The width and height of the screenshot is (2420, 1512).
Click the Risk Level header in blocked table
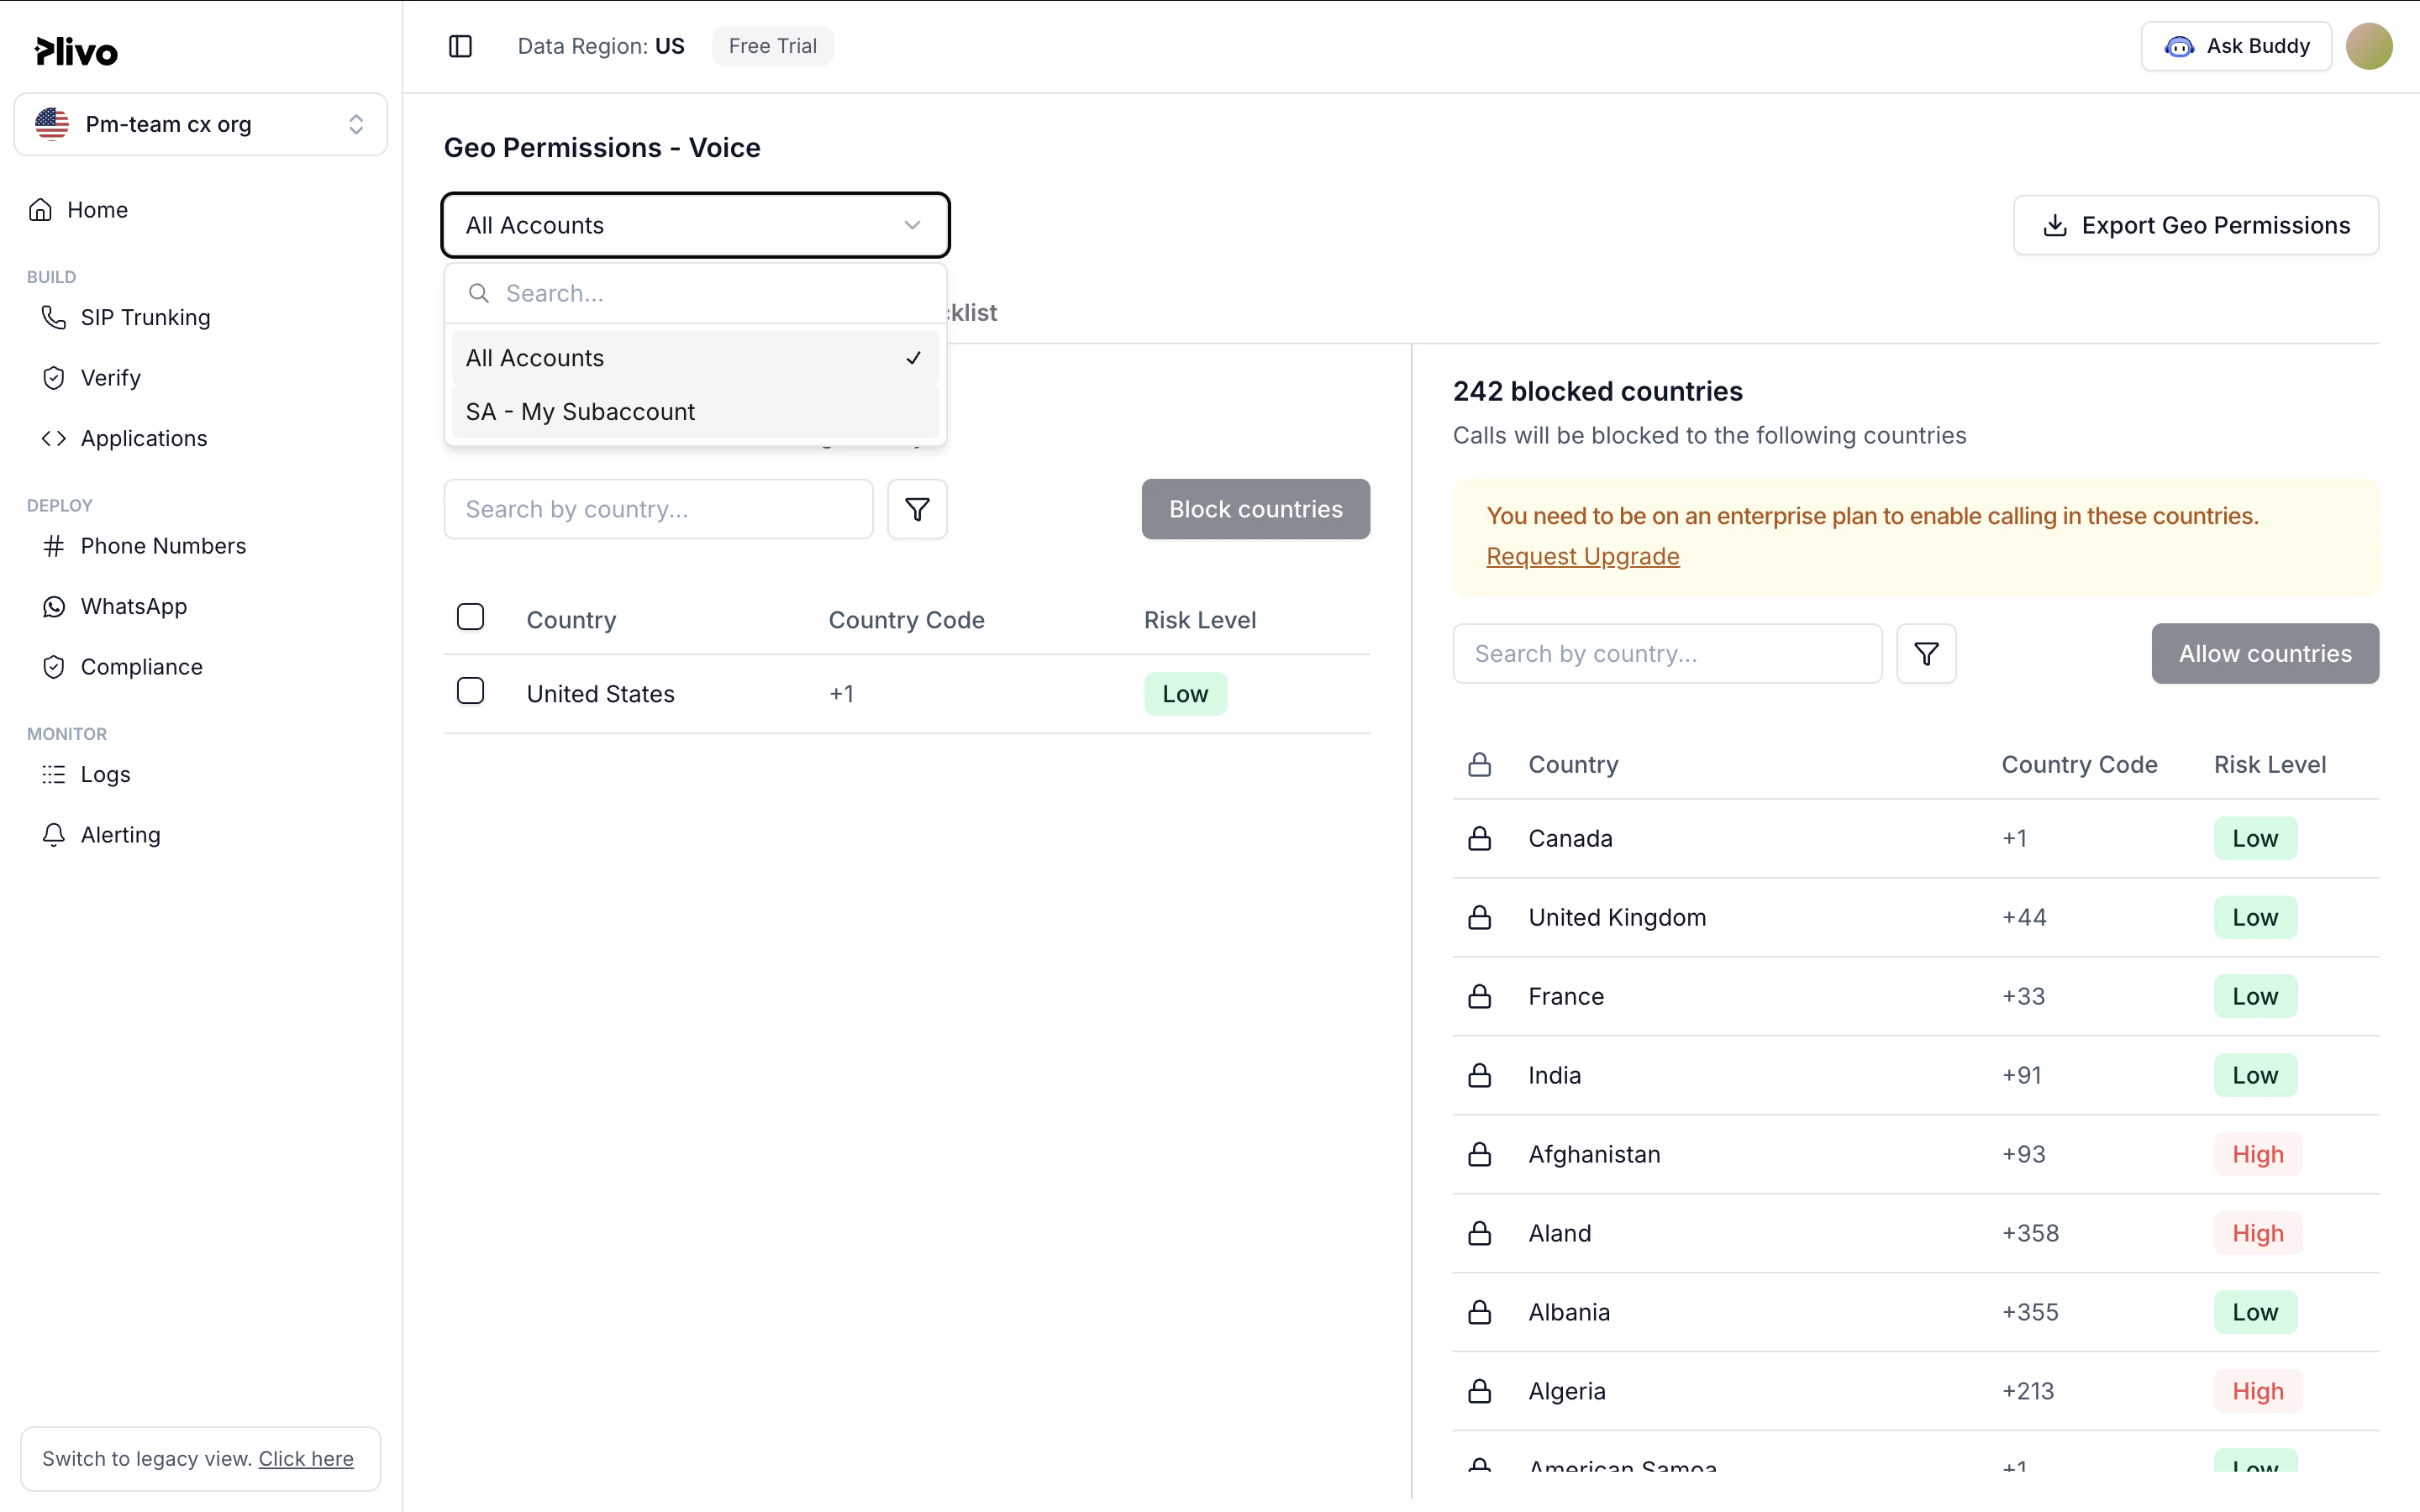click(x=2270, y=765)
